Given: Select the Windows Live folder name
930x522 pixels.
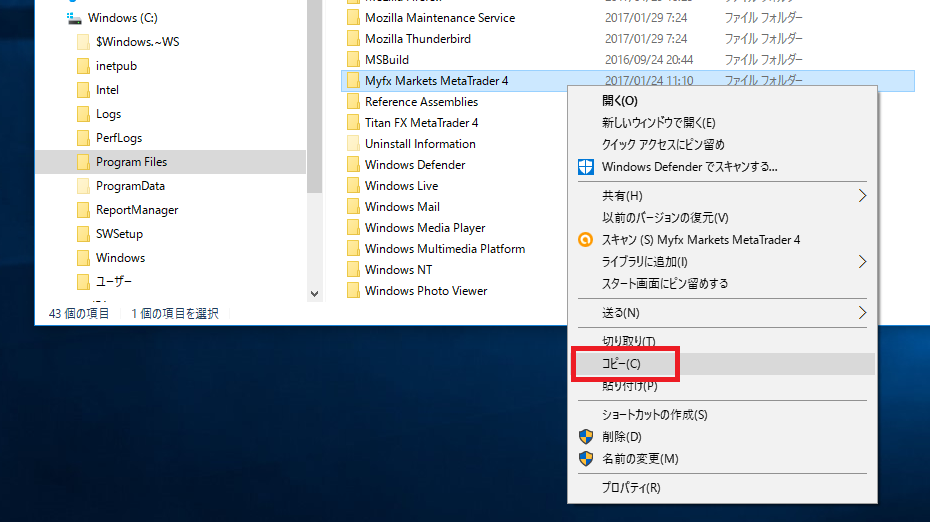Looking at the screenshot, I should tap(402, 186).
